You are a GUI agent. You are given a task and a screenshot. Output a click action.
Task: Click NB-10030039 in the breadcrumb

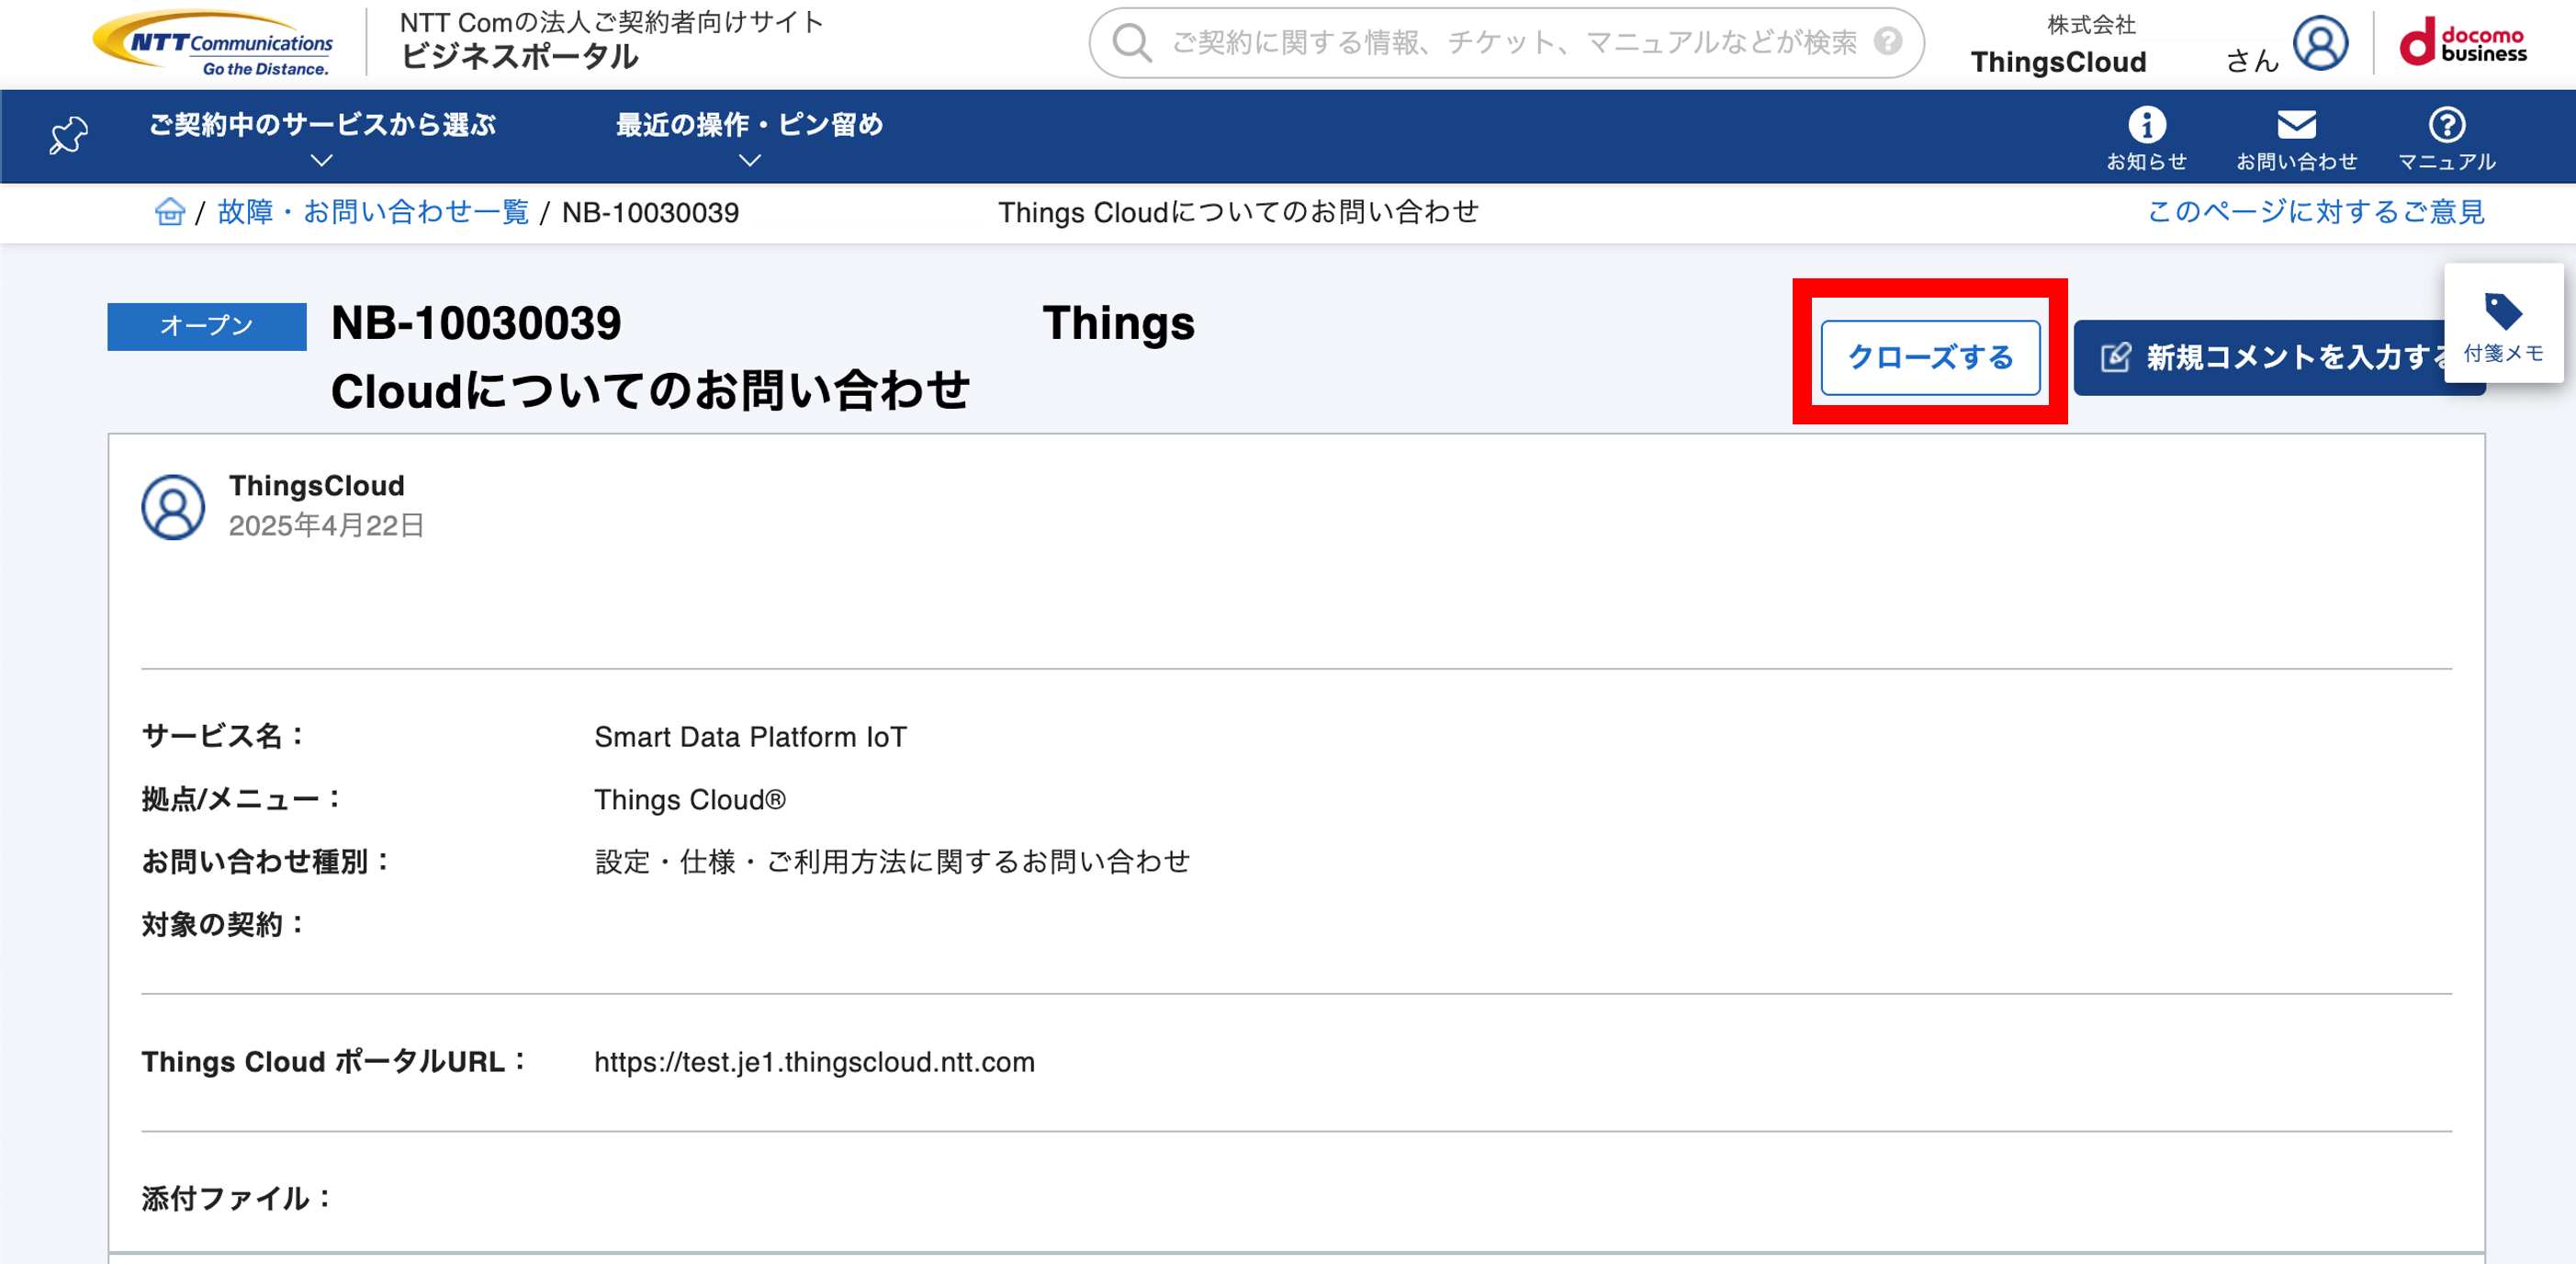click(650, 212)
